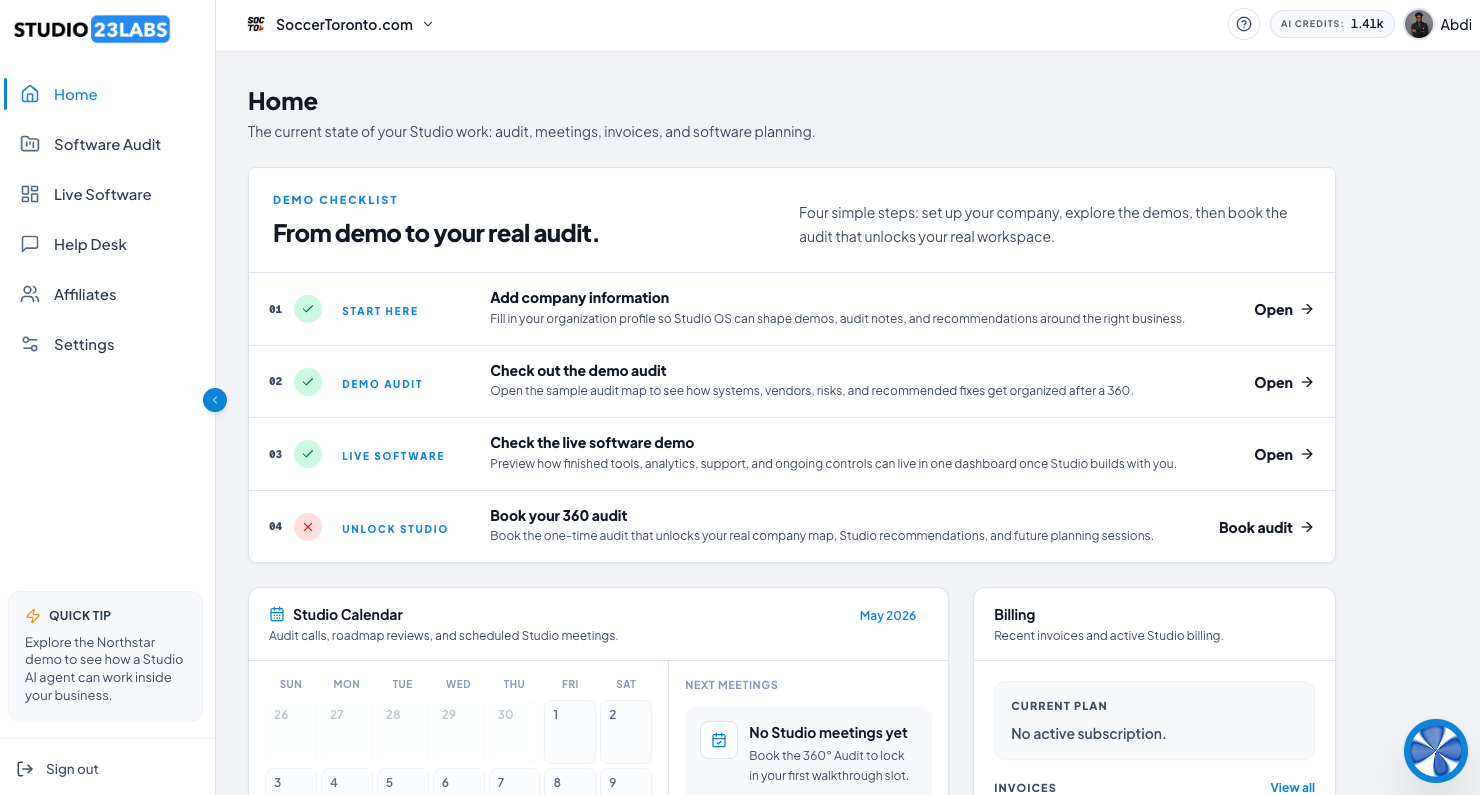Click the lightning Quick Tip icon
Viewport: 1480px width, 795px height.
click(x=33, y=616)
